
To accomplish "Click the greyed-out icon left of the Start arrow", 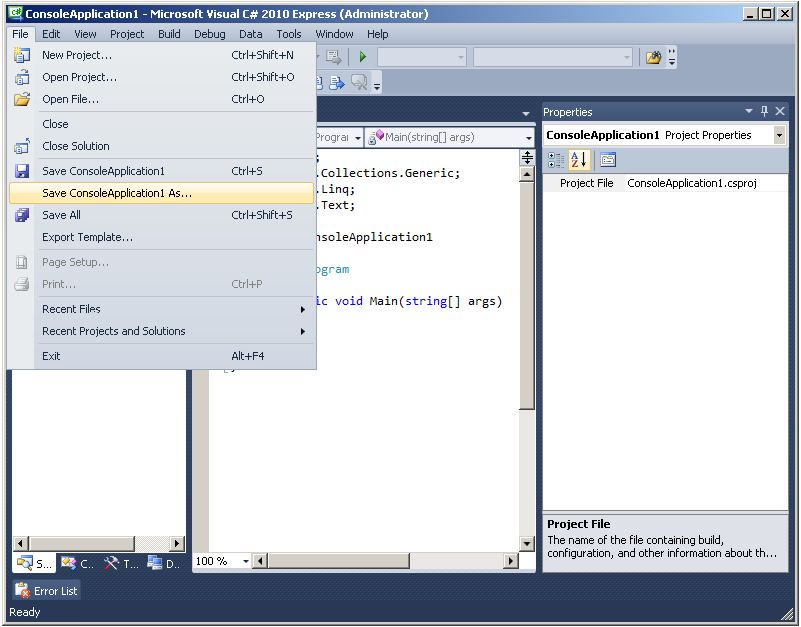I will coord(334,57).
